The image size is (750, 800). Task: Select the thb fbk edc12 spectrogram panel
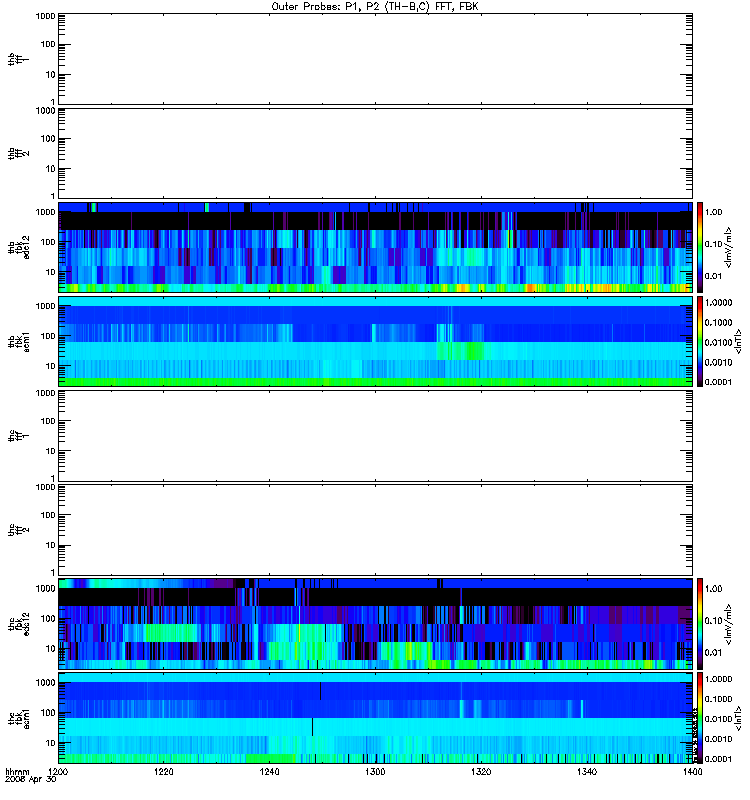[375, 247]
